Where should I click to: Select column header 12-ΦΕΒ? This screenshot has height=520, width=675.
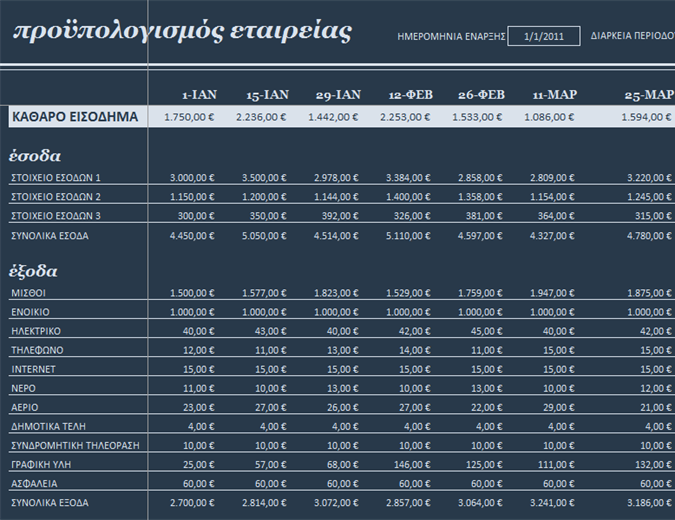coord(411,95)
